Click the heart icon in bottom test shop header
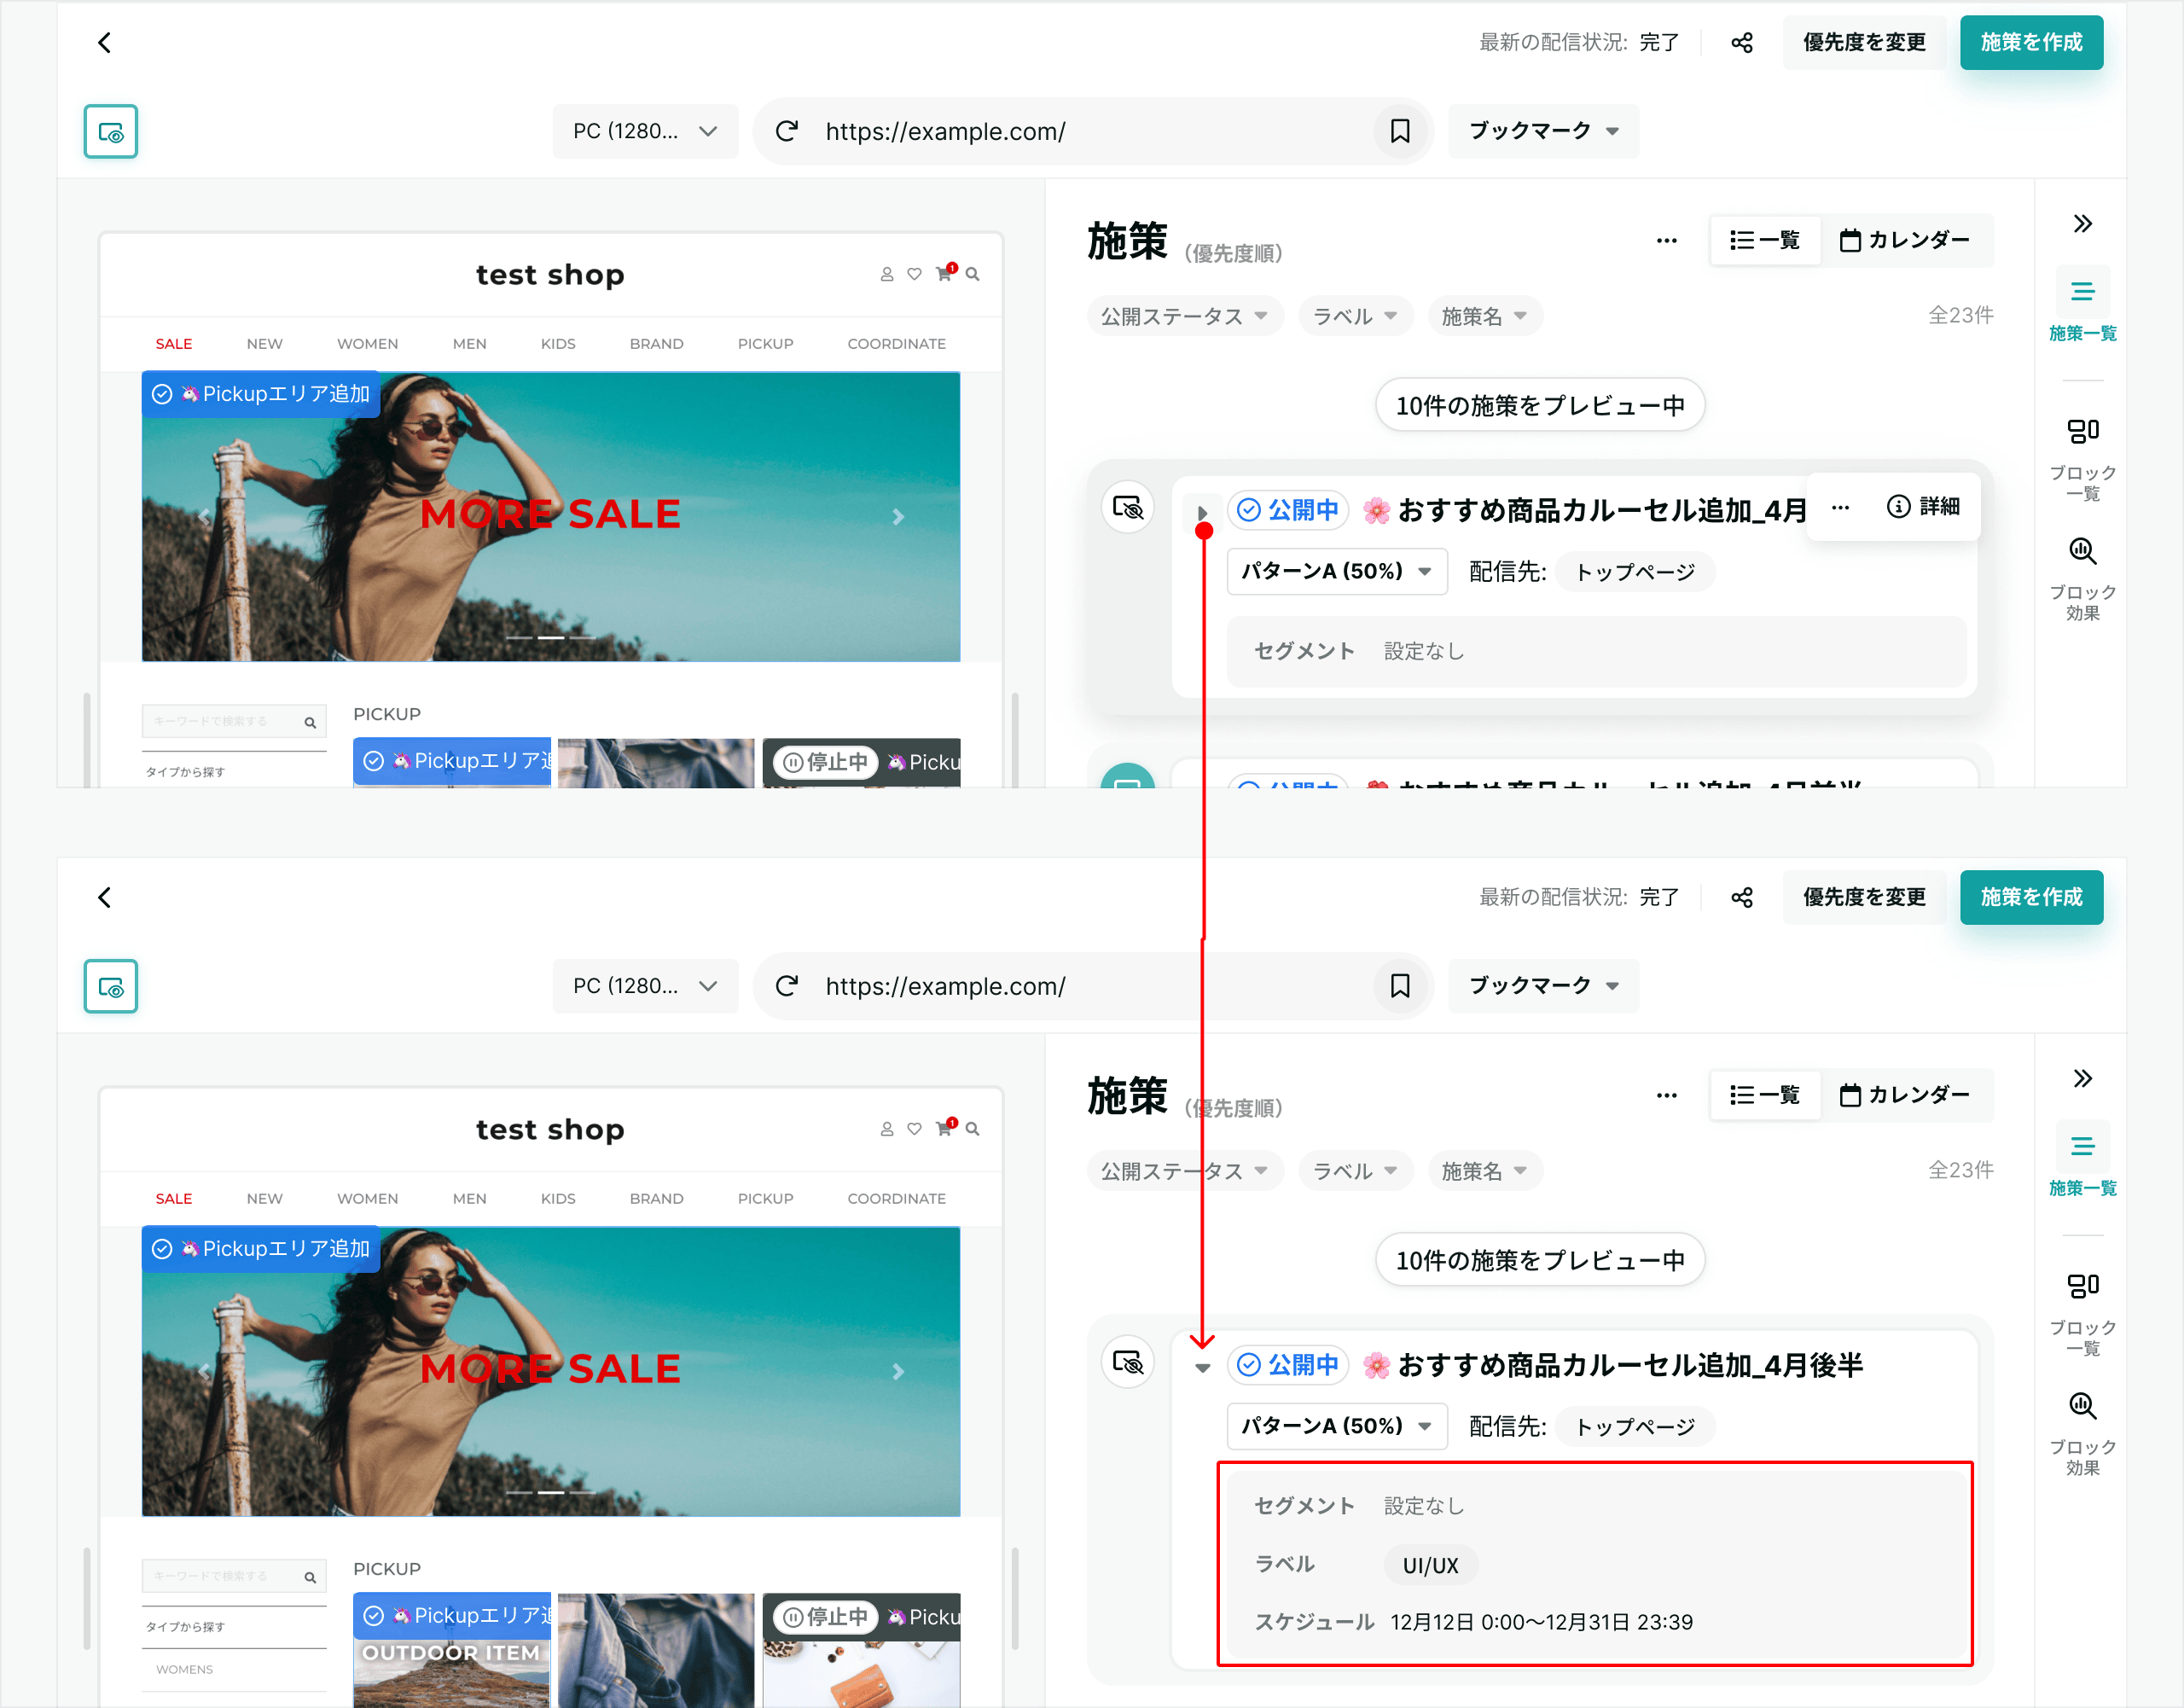 (x=914, y=1129)
